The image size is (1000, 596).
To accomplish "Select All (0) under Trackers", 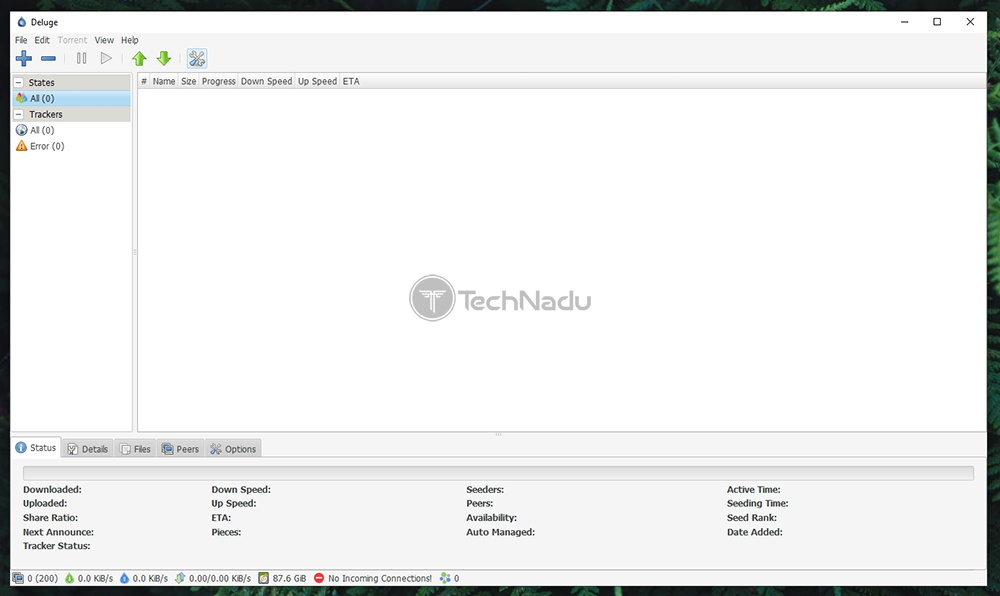I will pos(71,130).
